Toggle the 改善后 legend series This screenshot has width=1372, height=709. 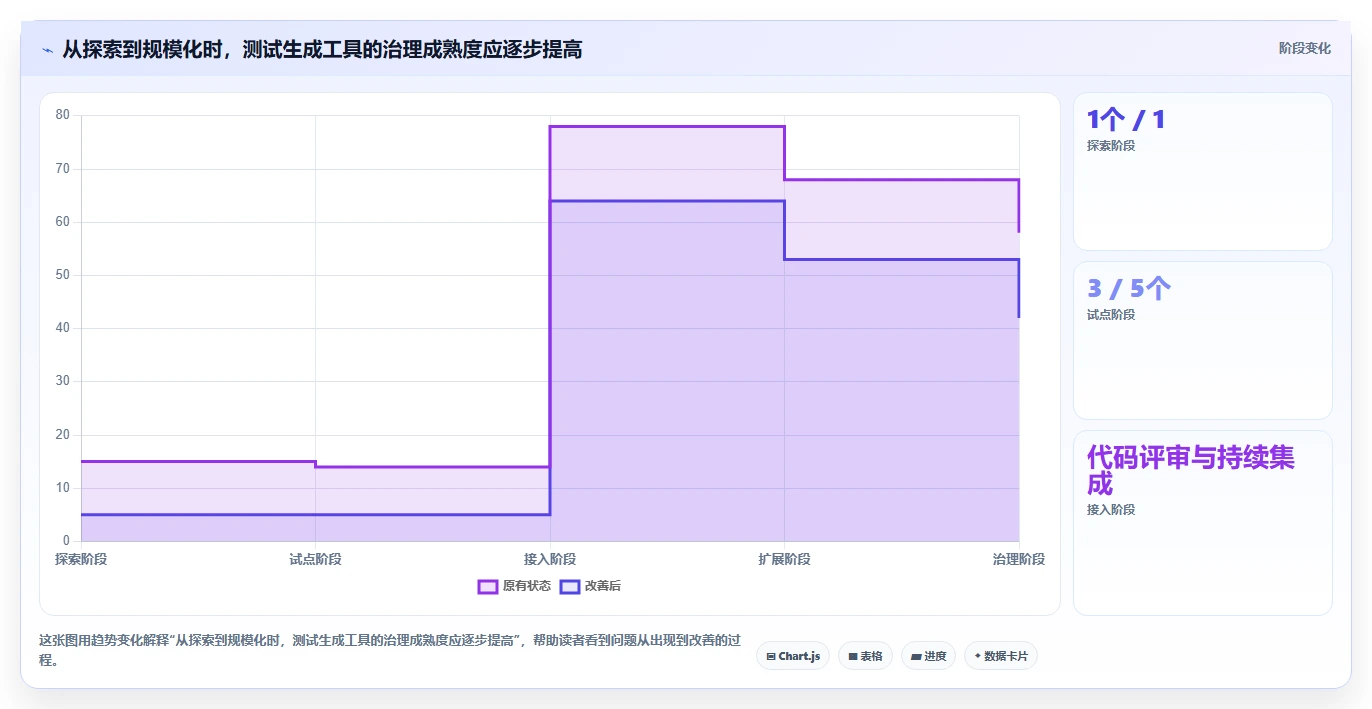590,586
